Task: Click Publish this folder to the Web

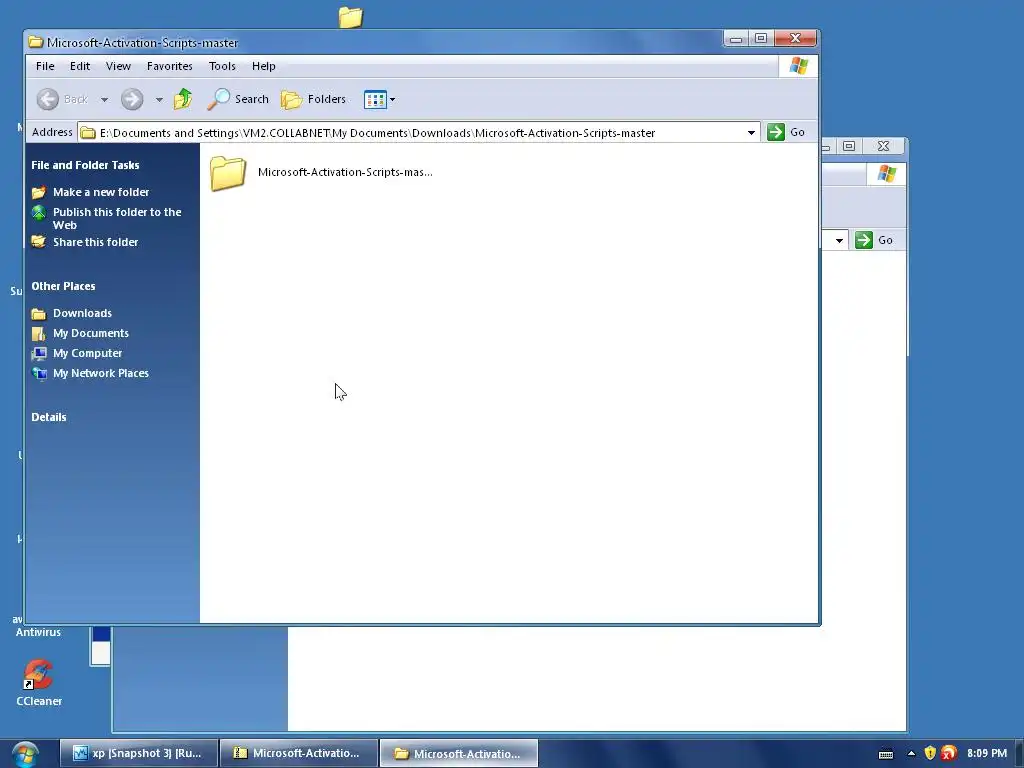Action: point(117,218)
